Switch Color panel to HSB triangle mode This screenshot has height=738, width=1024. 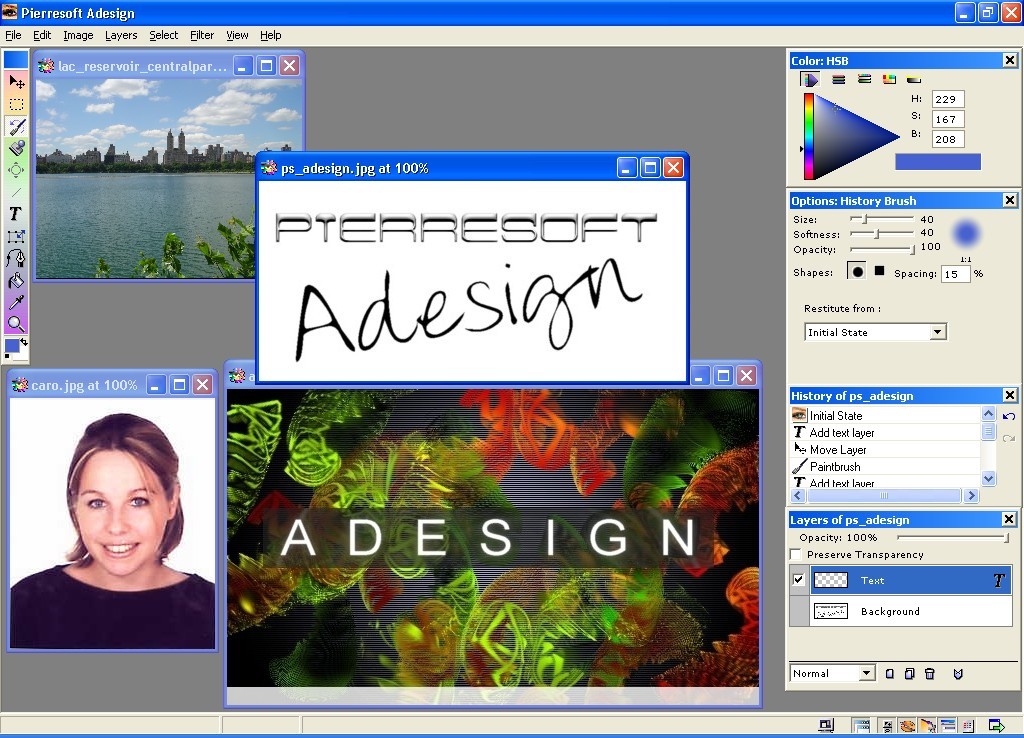(810, 79)
